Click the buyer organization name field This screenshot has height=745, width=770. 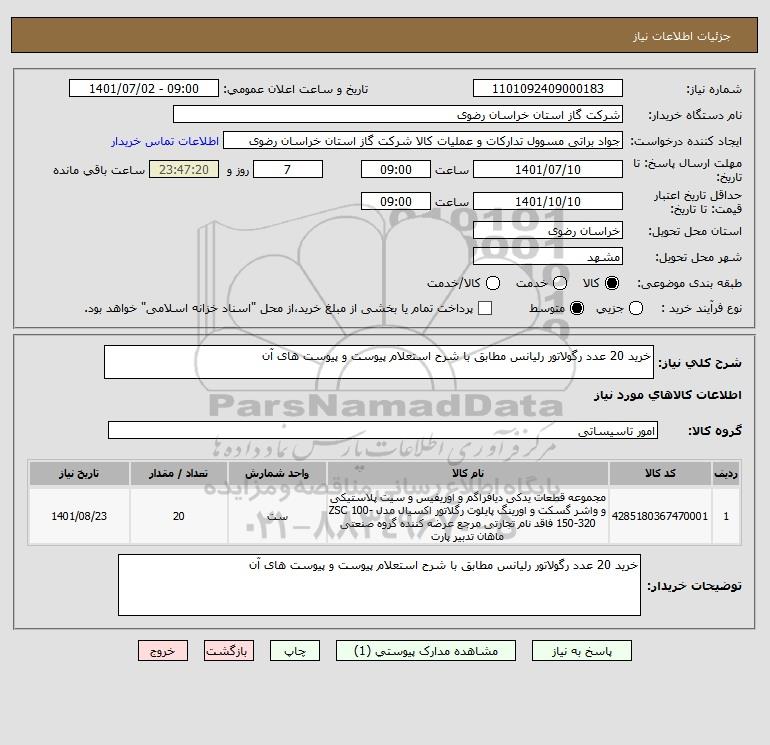pos(398,115)
